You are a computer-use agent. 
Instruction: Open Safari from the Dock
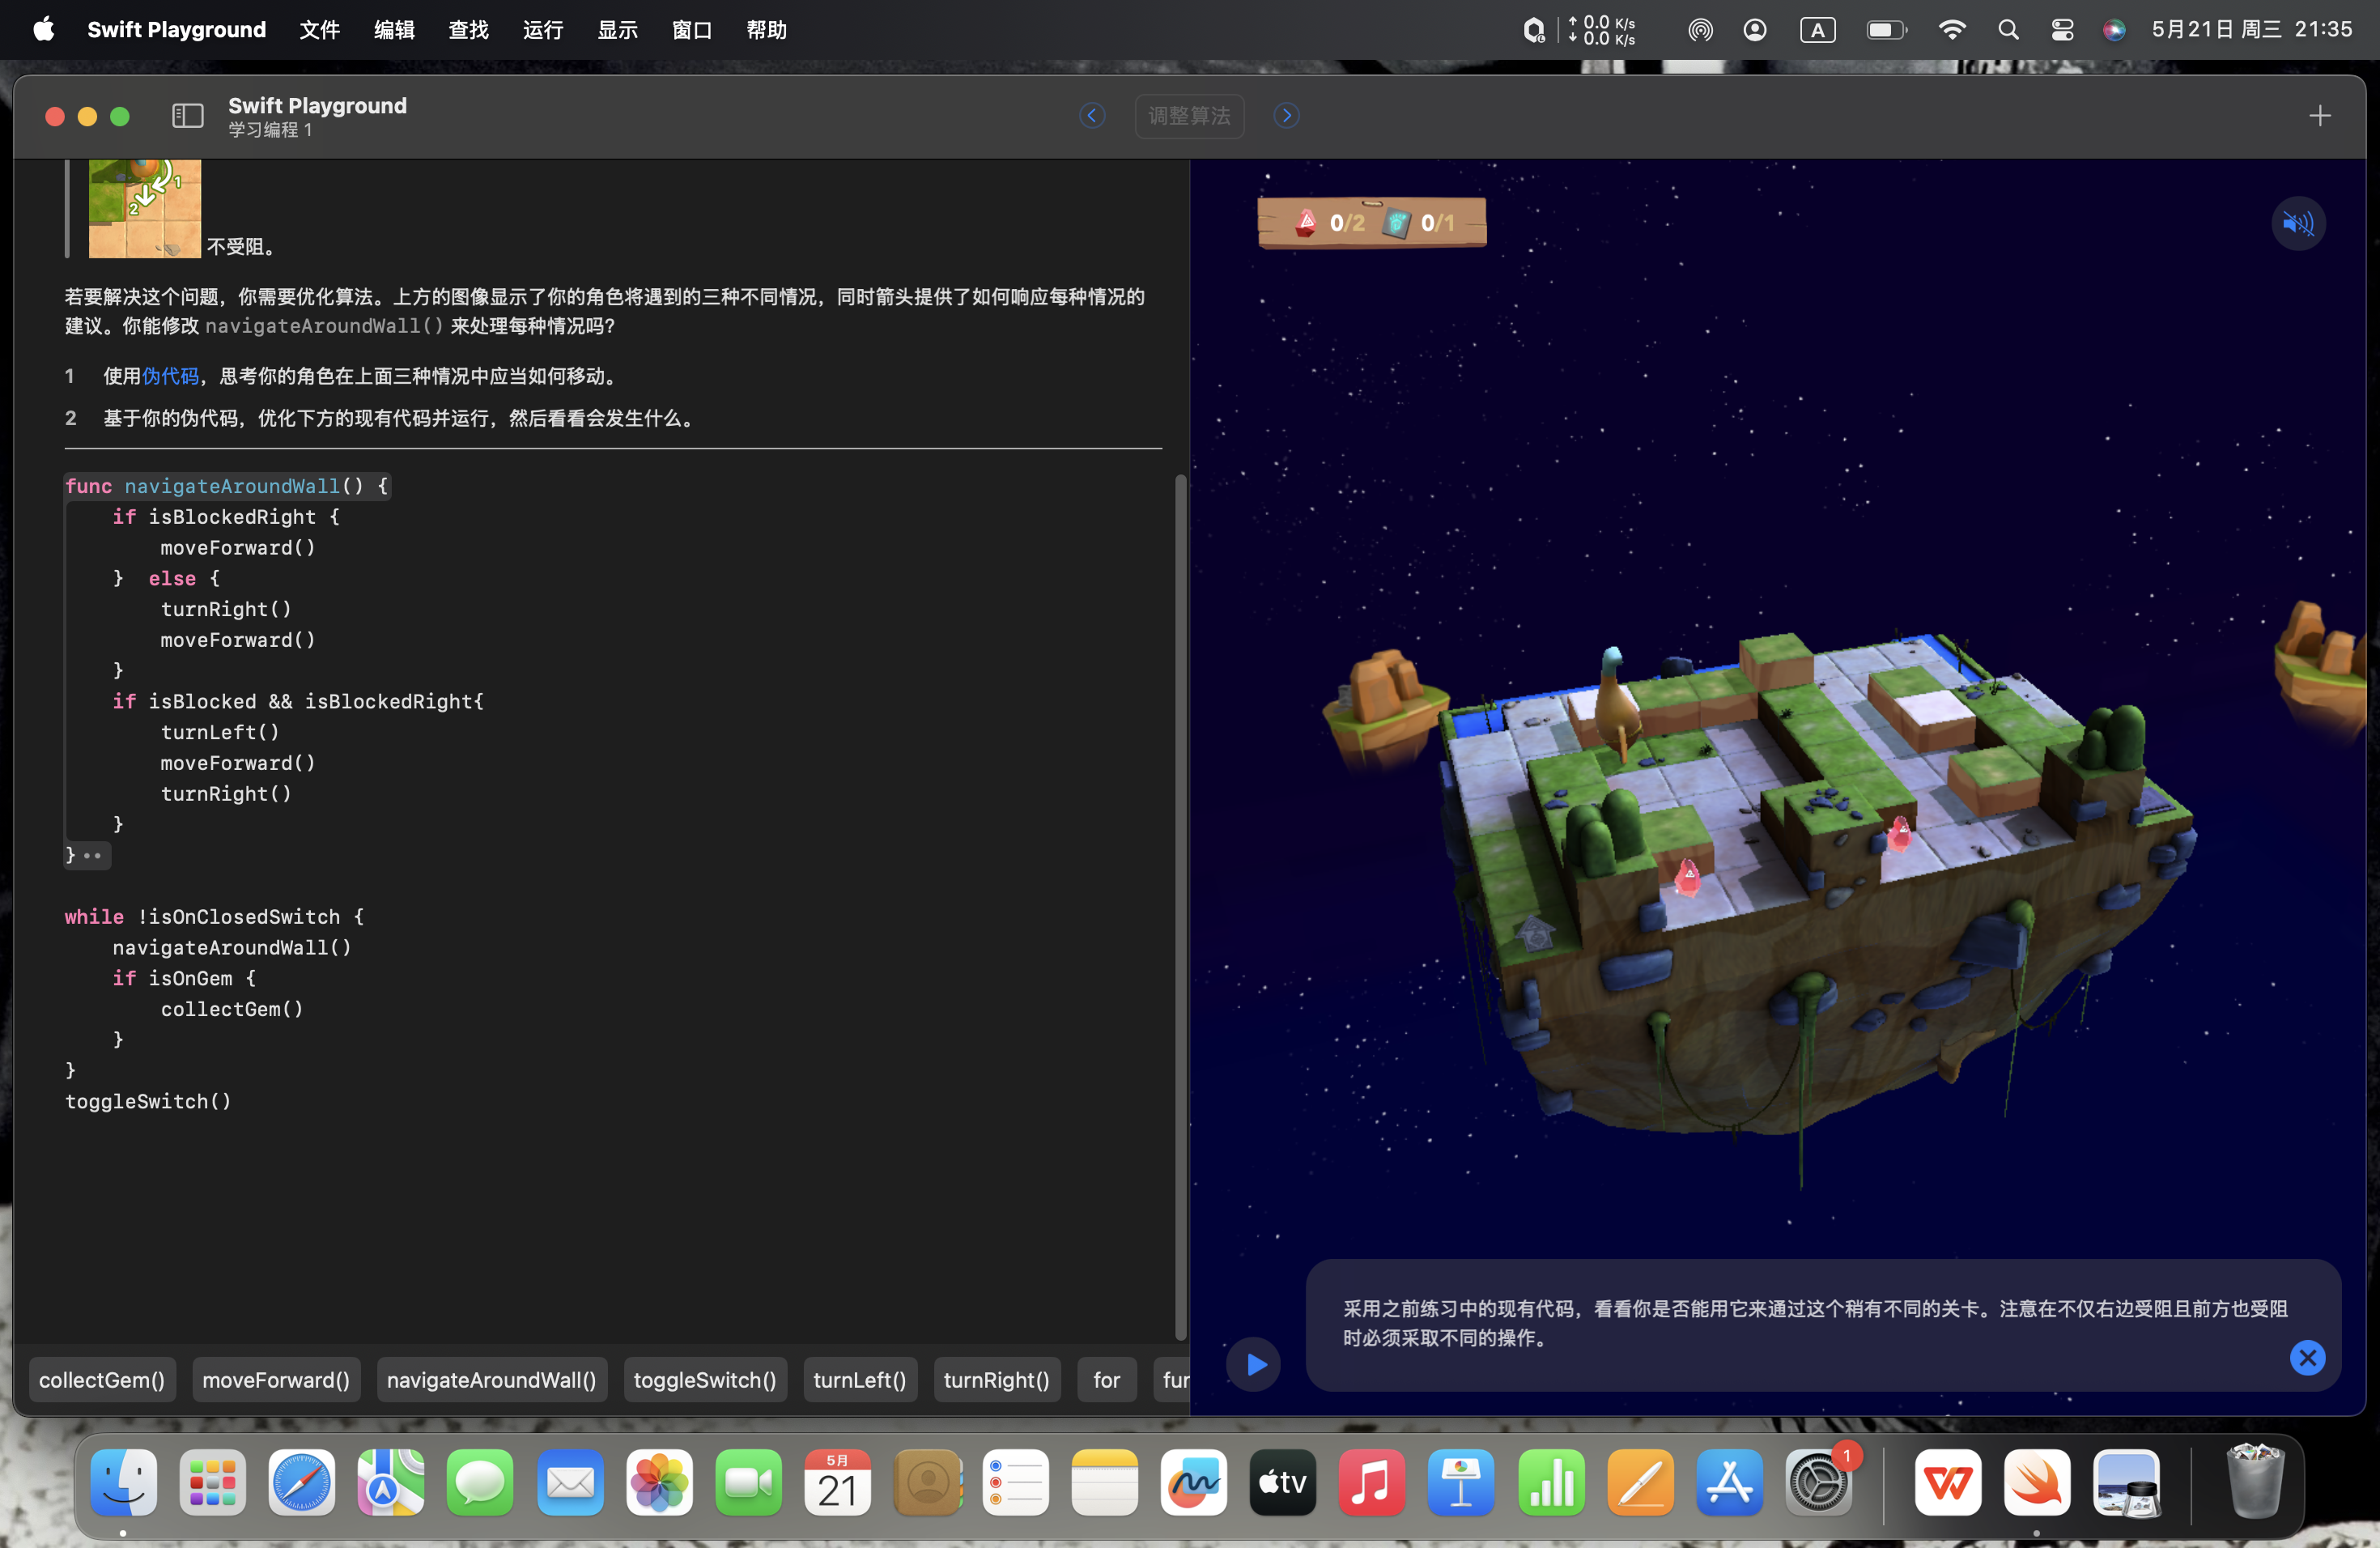(x=302, y=1482)
